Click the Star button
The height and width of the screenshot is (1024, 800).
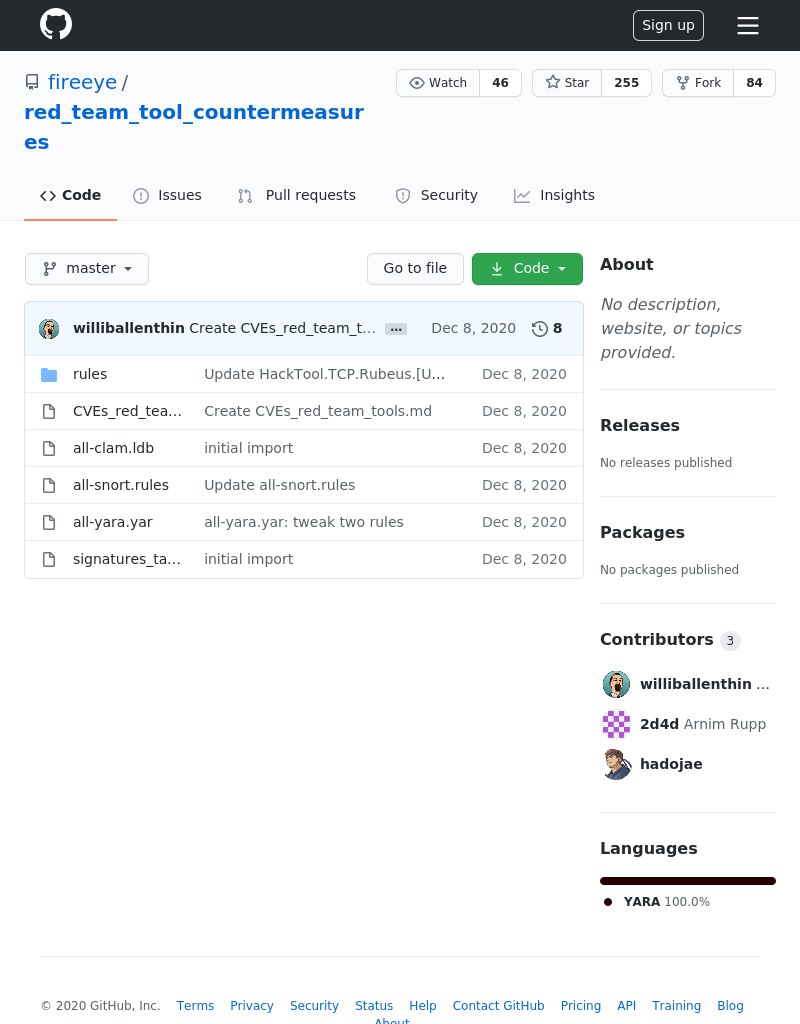tap(567, 83)
